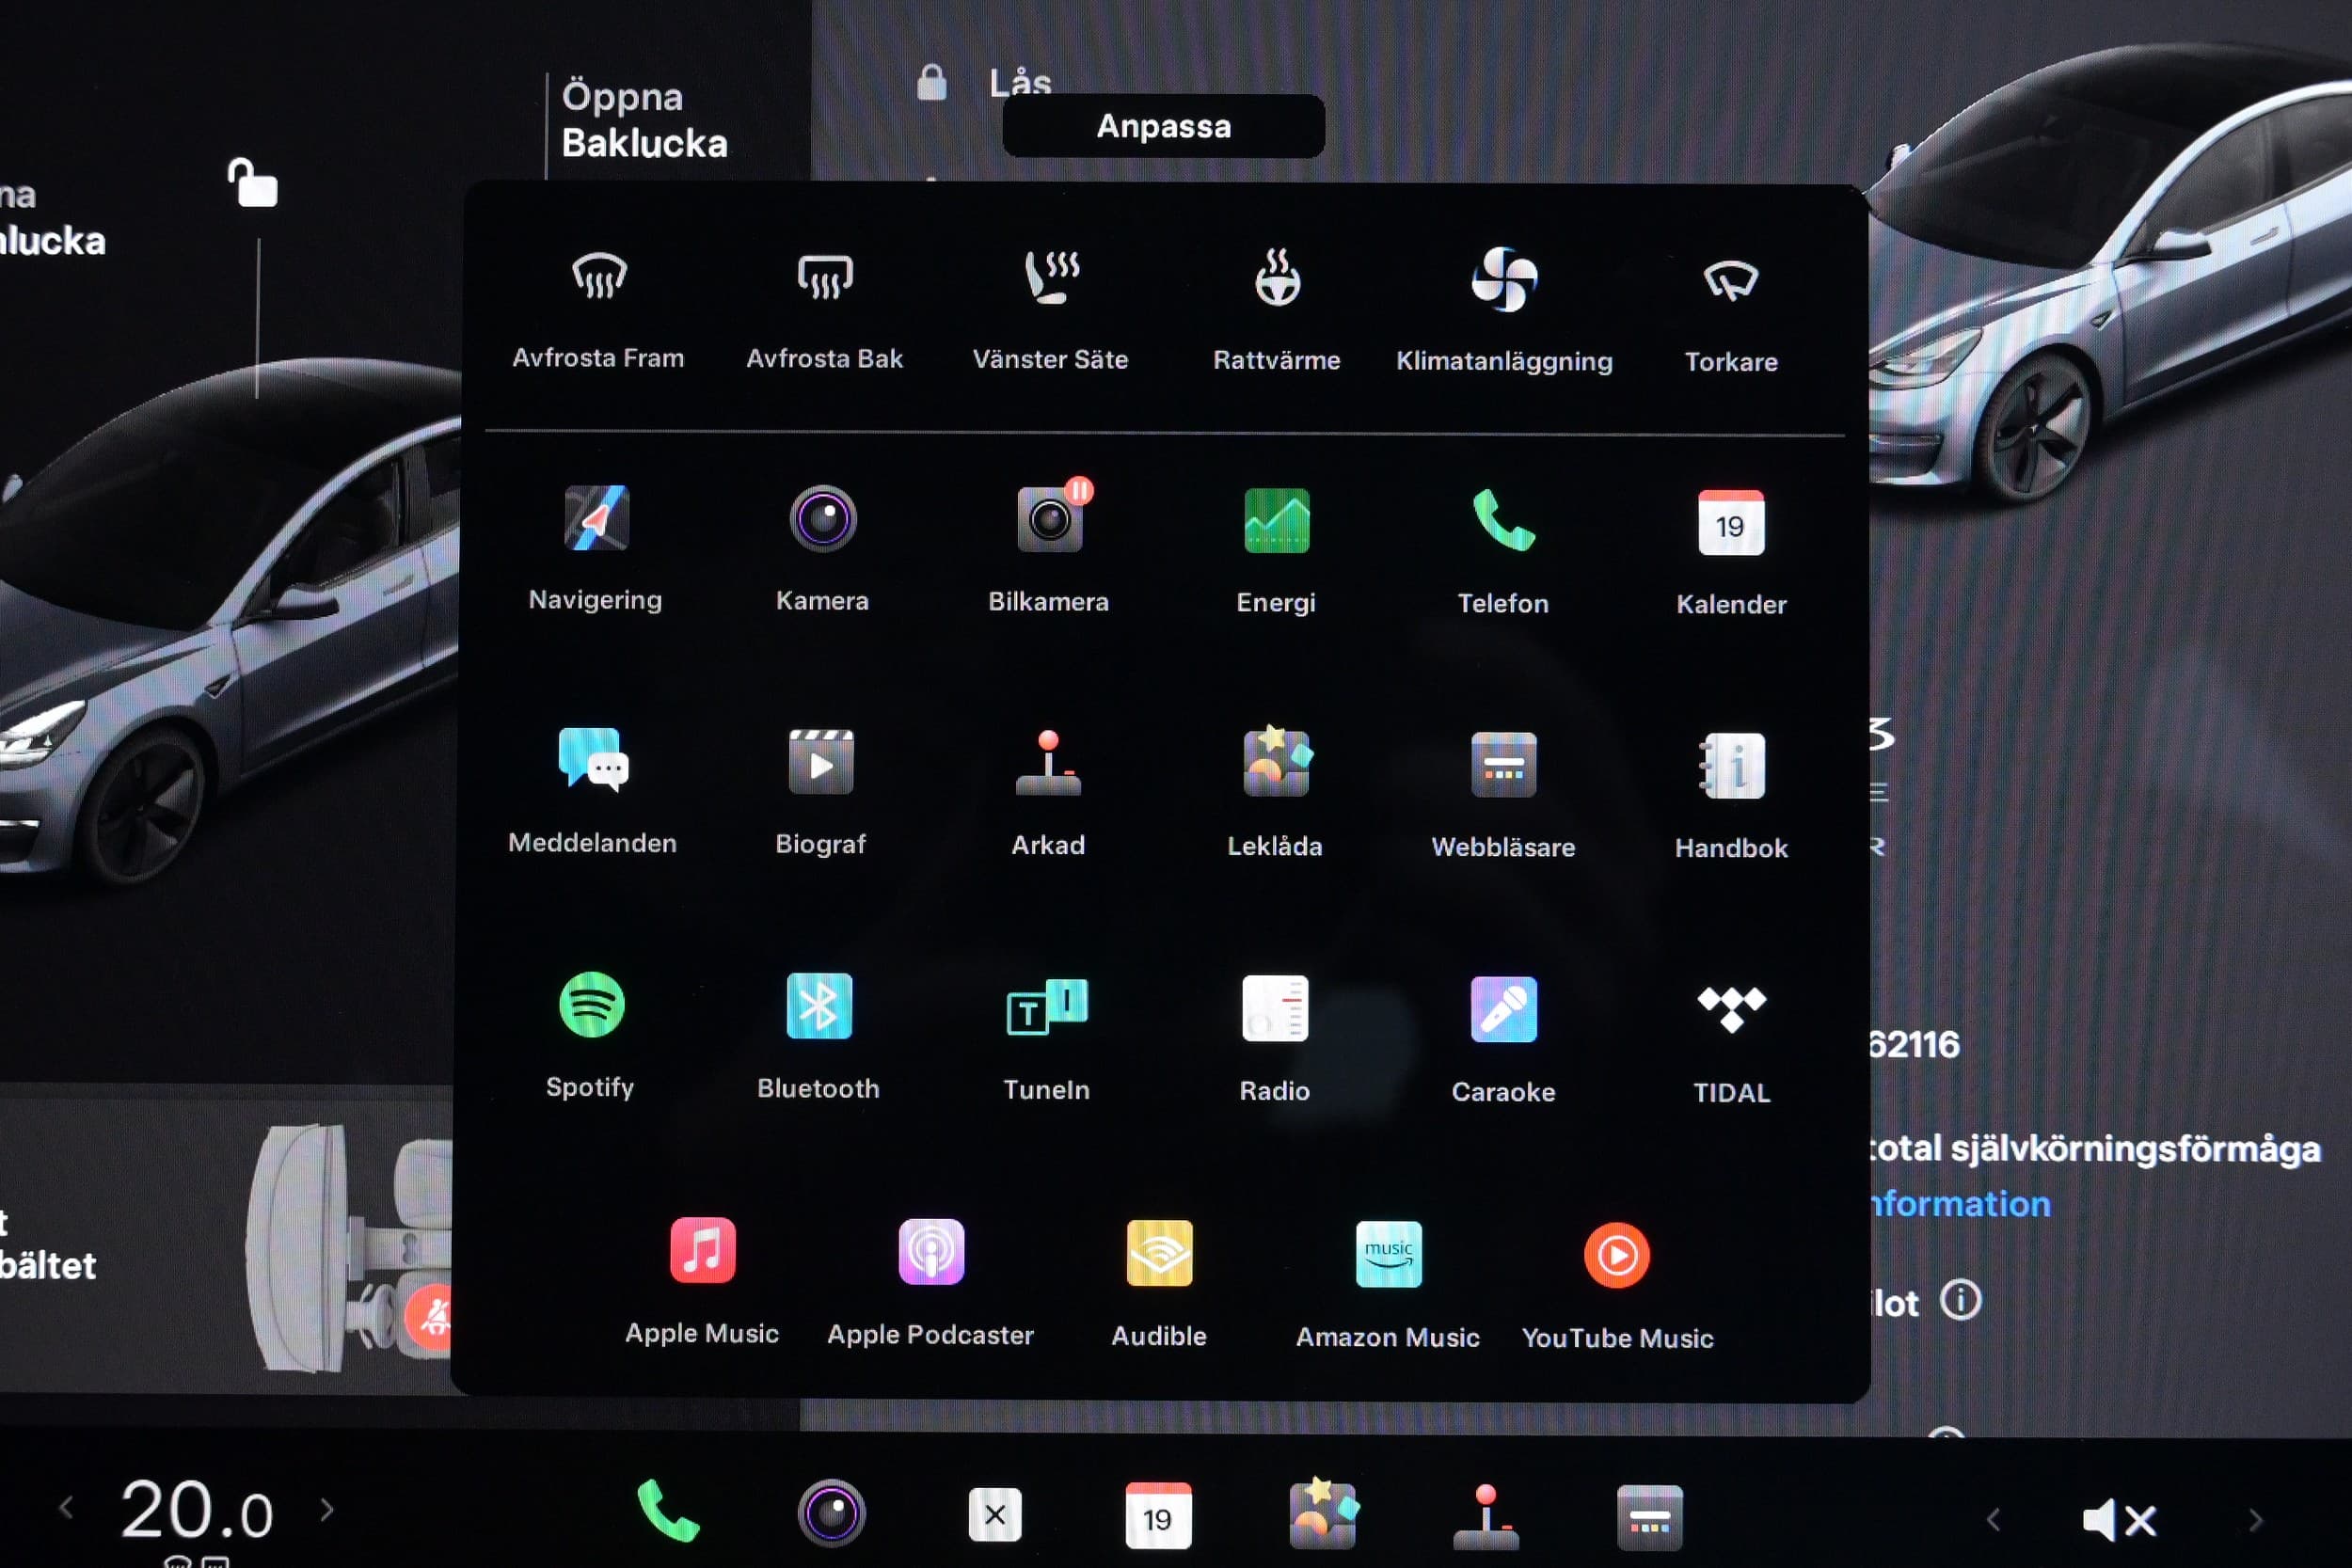Launch Spotify
Viewport: 2352px width, 1568px height.
click(591, 1035)
